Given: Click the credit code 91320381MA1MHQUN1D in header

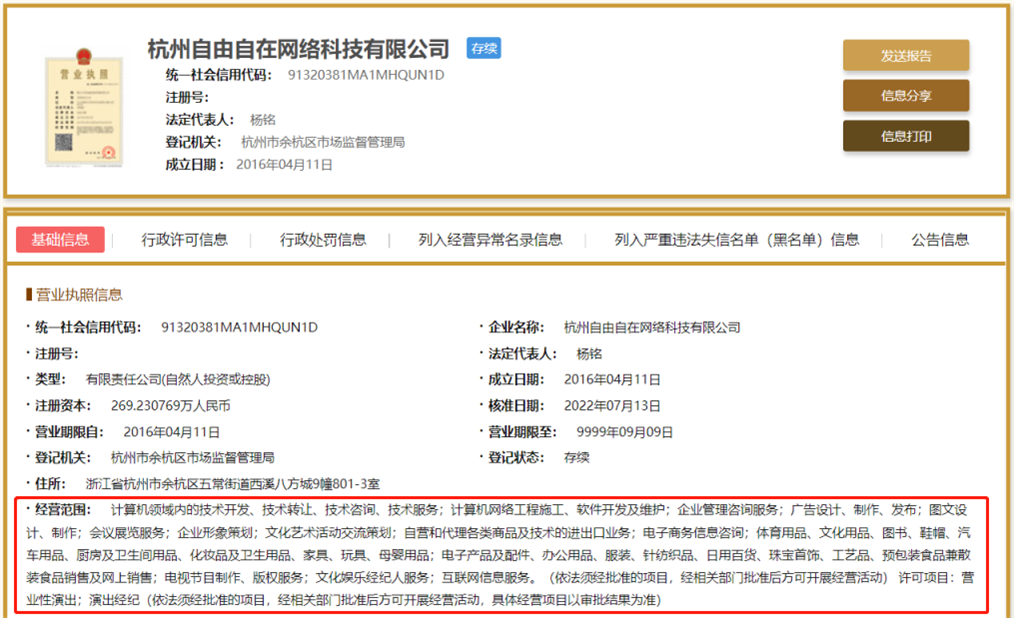Looking at the screenshot, I should [x=366, y=75].
